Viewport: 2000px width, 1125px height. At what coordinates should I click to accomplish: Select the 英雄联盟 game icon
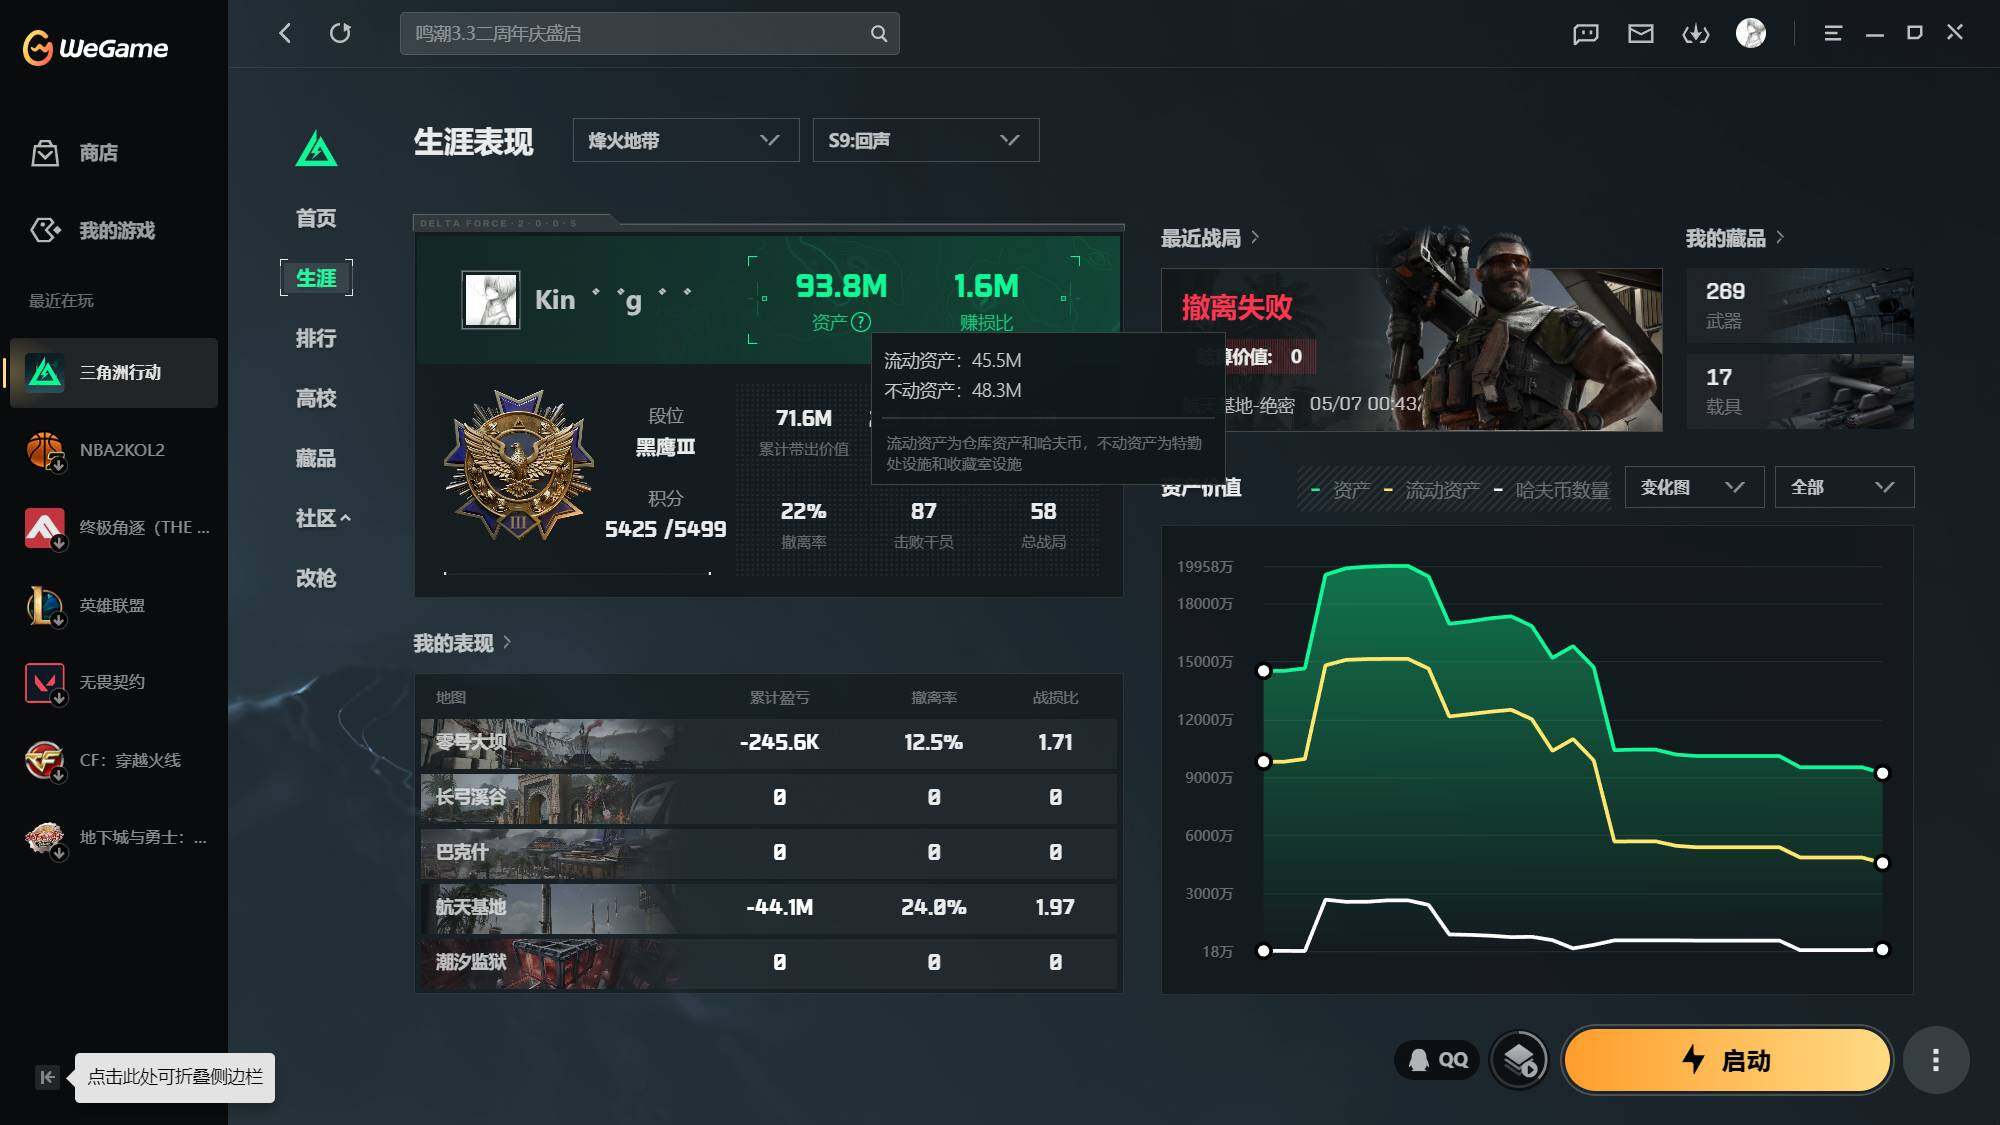[x=45, y=605]
